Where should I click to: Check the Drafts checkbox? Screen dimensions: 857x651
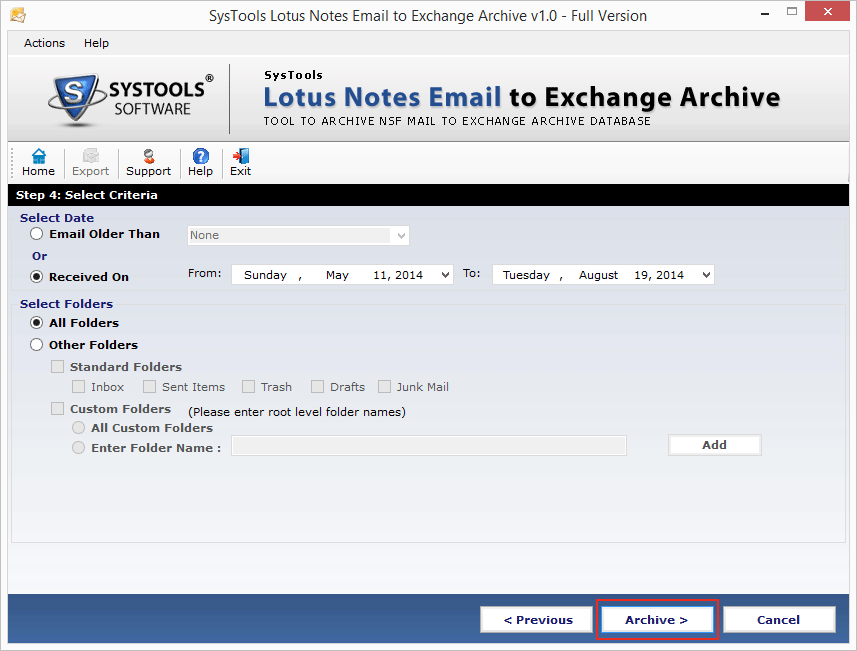point(317,386)
